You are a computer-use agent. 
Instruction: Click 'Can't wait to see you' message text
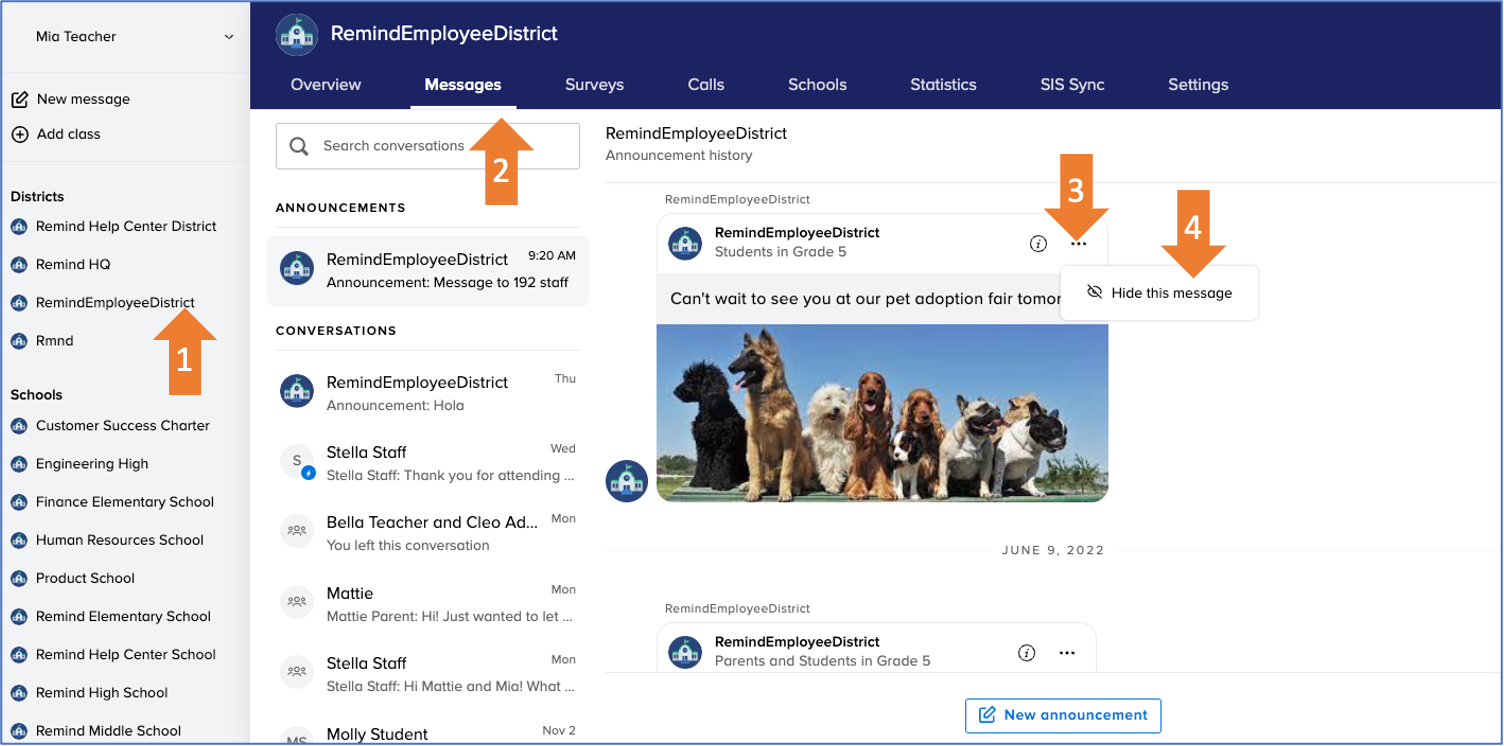[x=865, y=299]
